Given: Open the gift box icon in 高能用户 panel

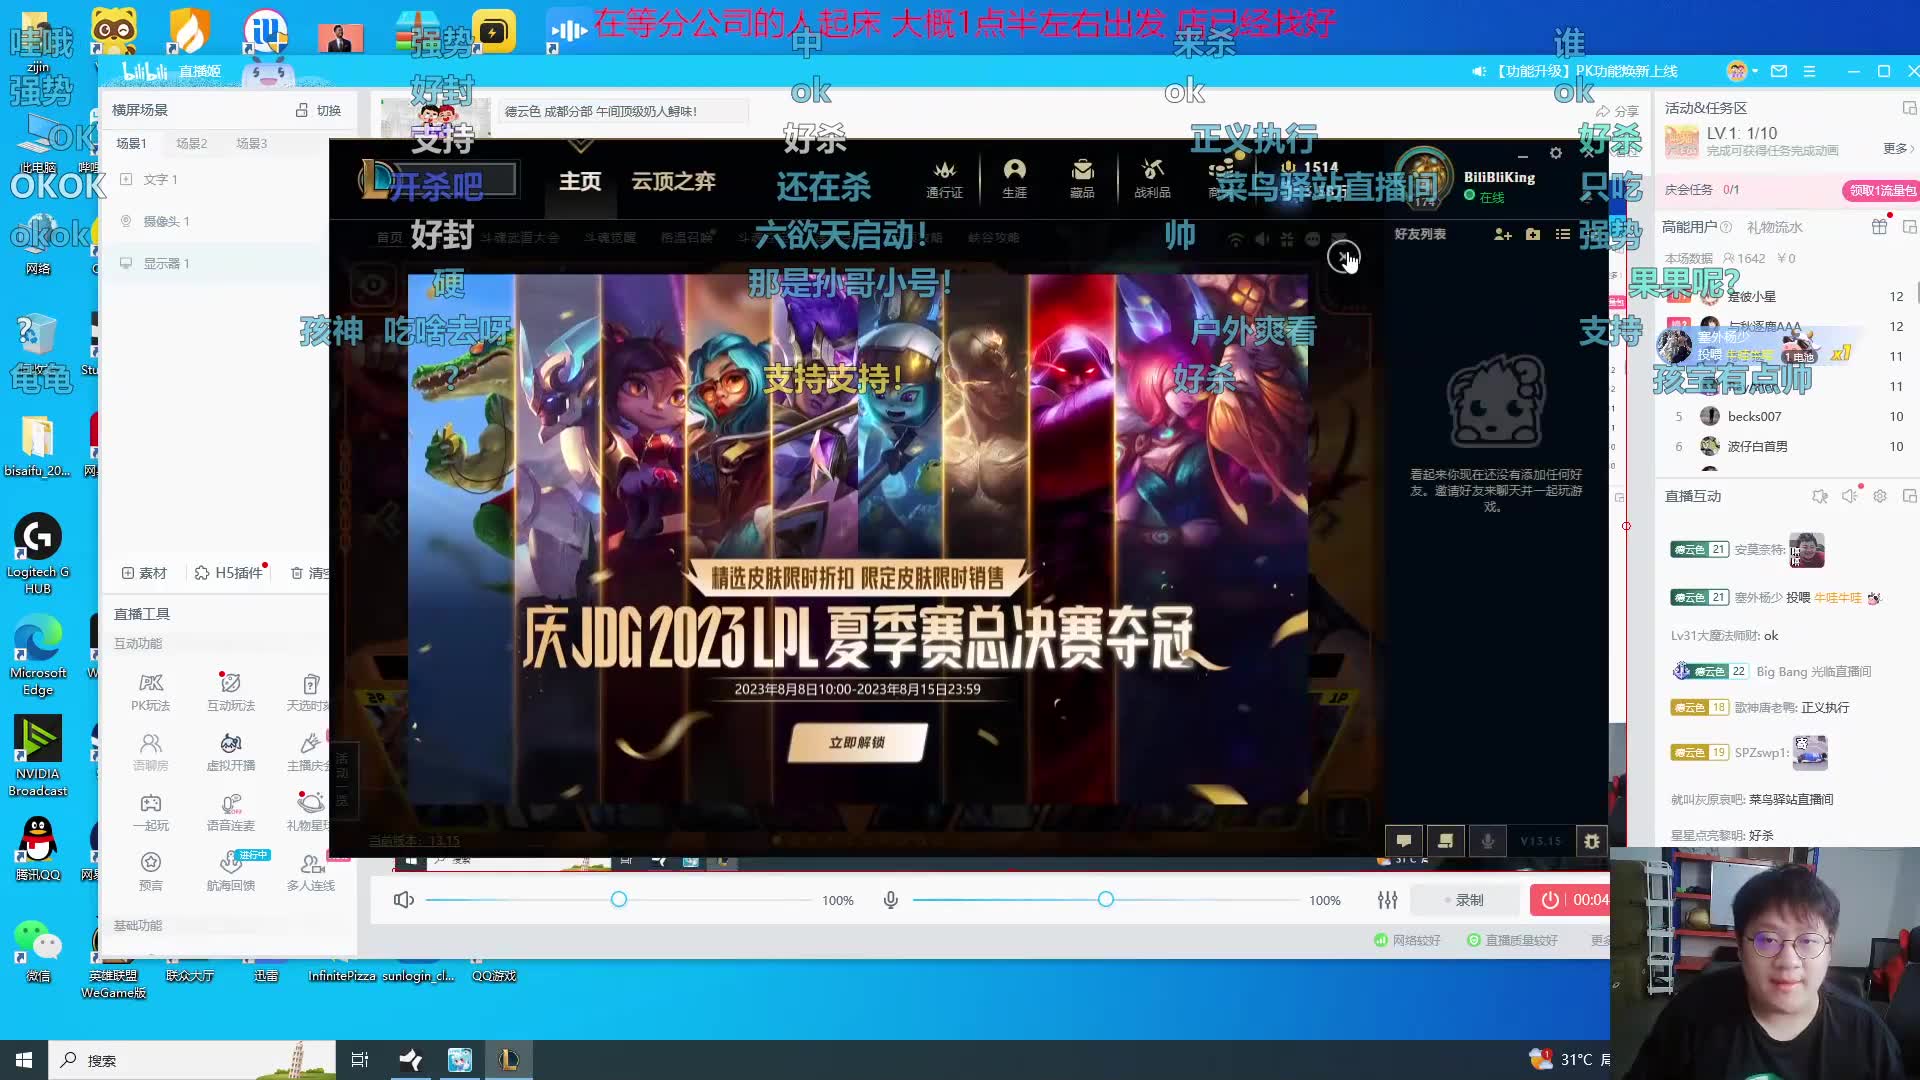Looking at the screenshot, I should pos(1879,227).
